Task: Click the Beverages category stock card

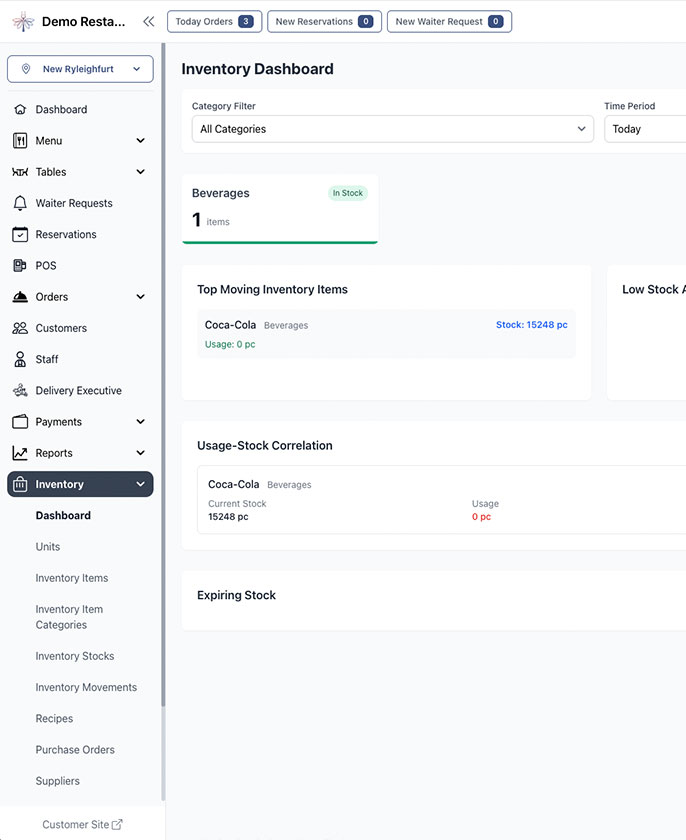Action: point(280,208)
